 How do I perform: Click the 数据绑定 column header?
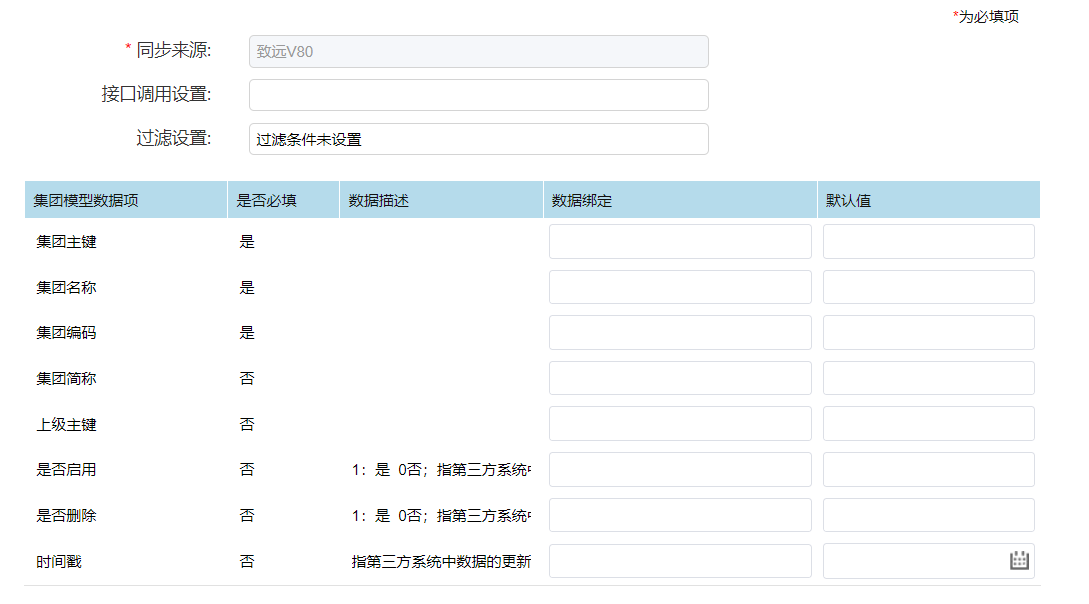[x=582, y=200]
